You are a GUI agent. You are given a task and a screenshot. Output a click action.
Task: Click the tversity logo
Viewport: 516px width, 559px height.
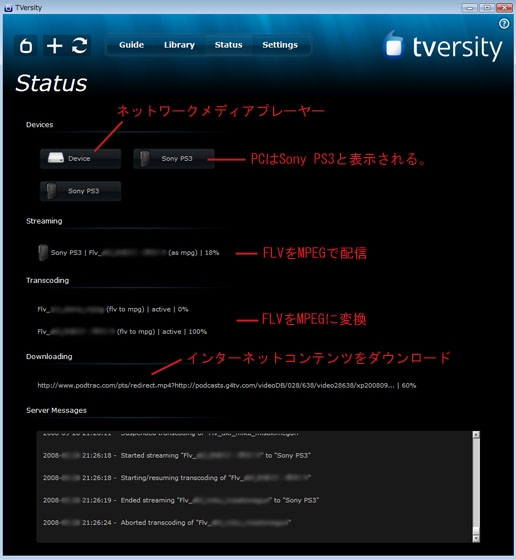coord(442,47)
